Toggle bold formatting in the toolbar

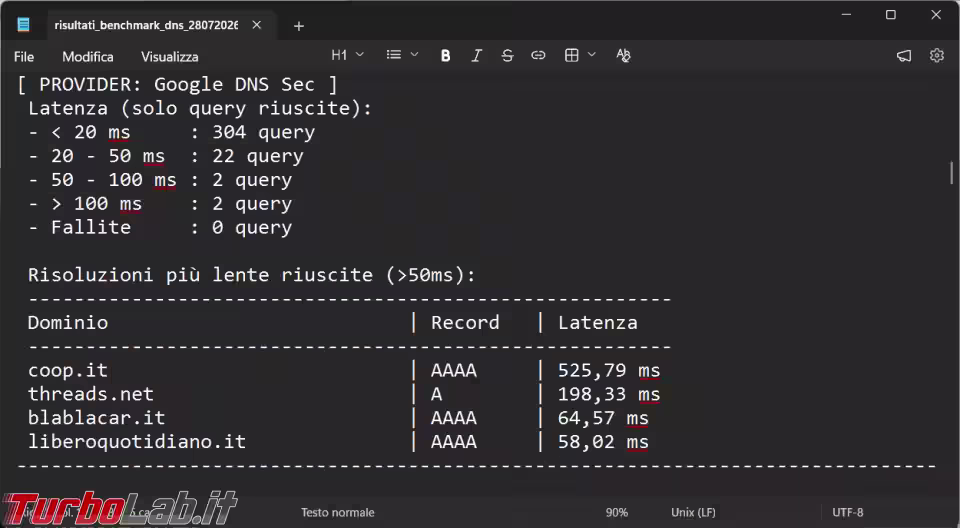pos(446,56)
